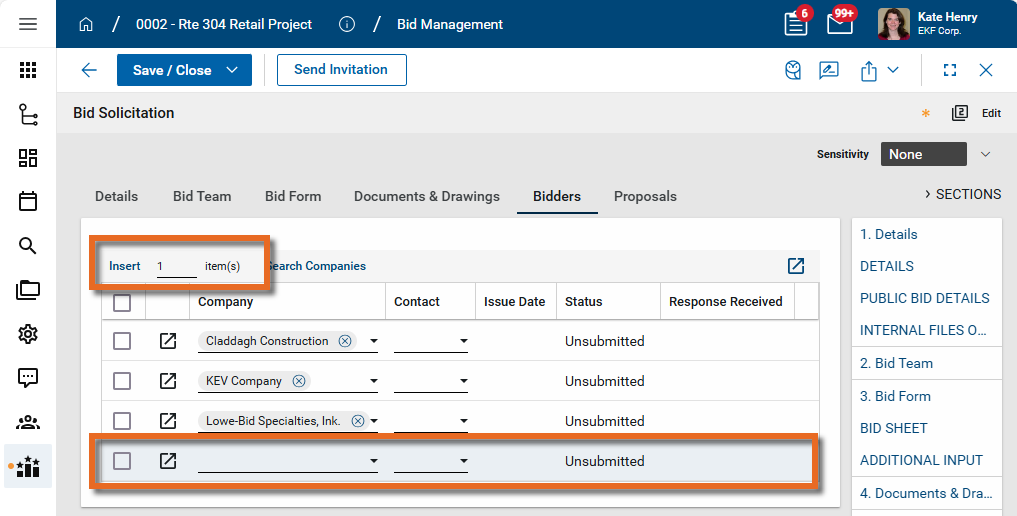Screen dimensions: 1017x516
Task: Open the calendar icon in sidebar
Action: pos(28,202)
